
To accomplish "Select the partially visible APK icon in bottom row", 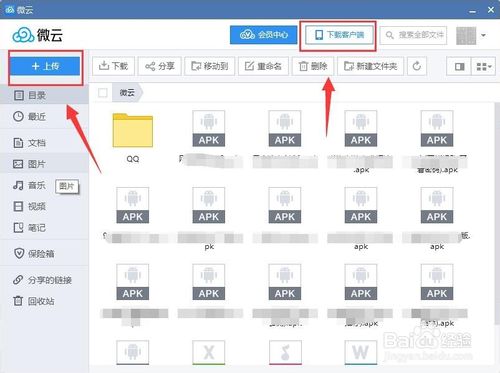I will pyautogui.click(x=133, y=352).
